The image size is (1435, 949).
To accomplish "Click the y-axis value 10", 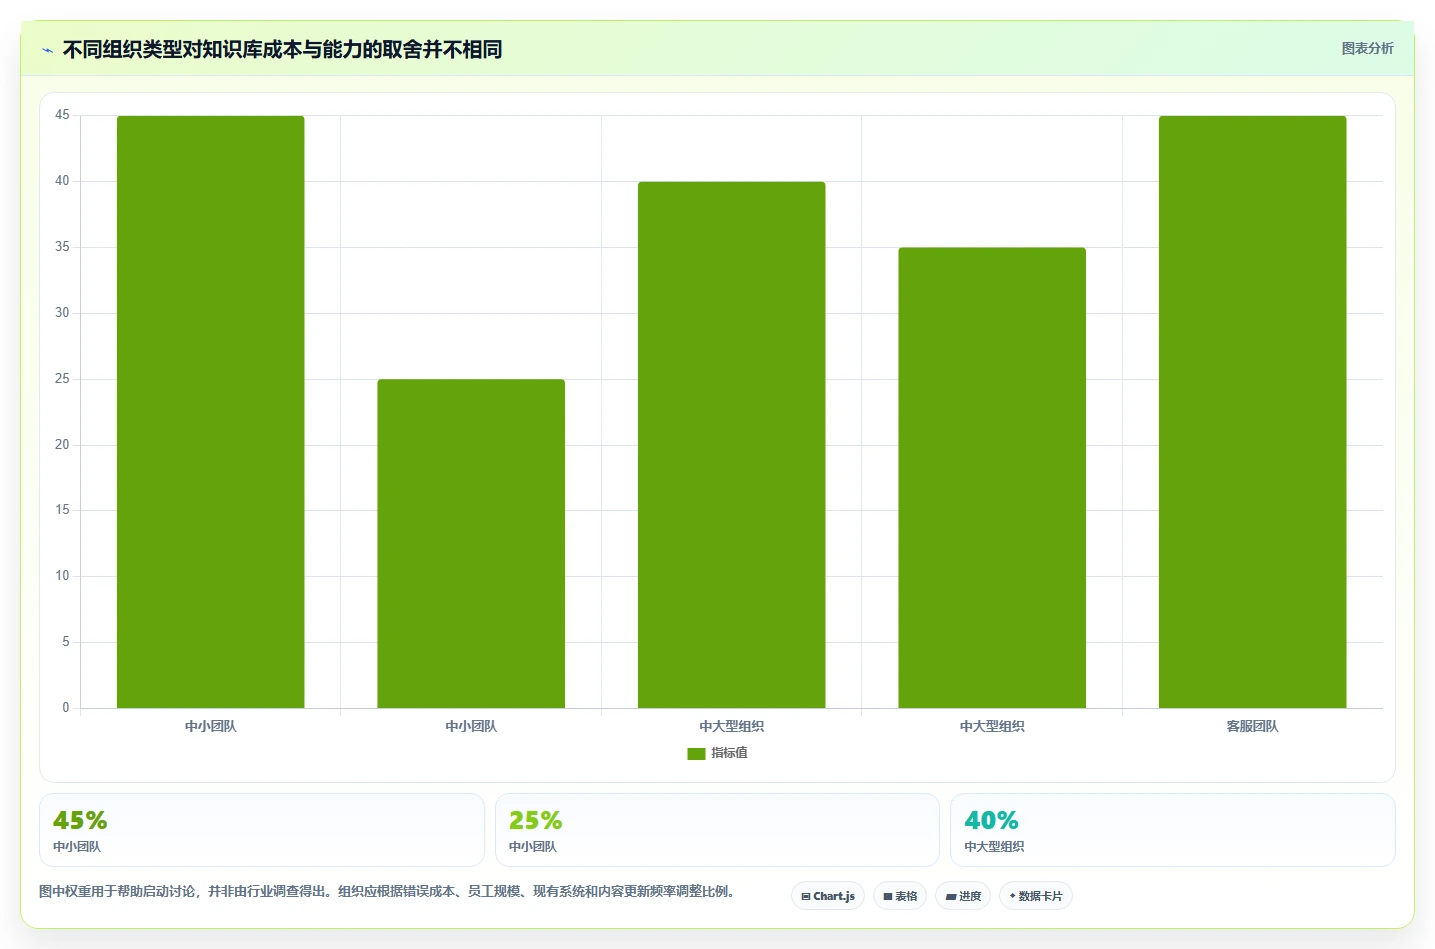I will [x=62, y=576].
